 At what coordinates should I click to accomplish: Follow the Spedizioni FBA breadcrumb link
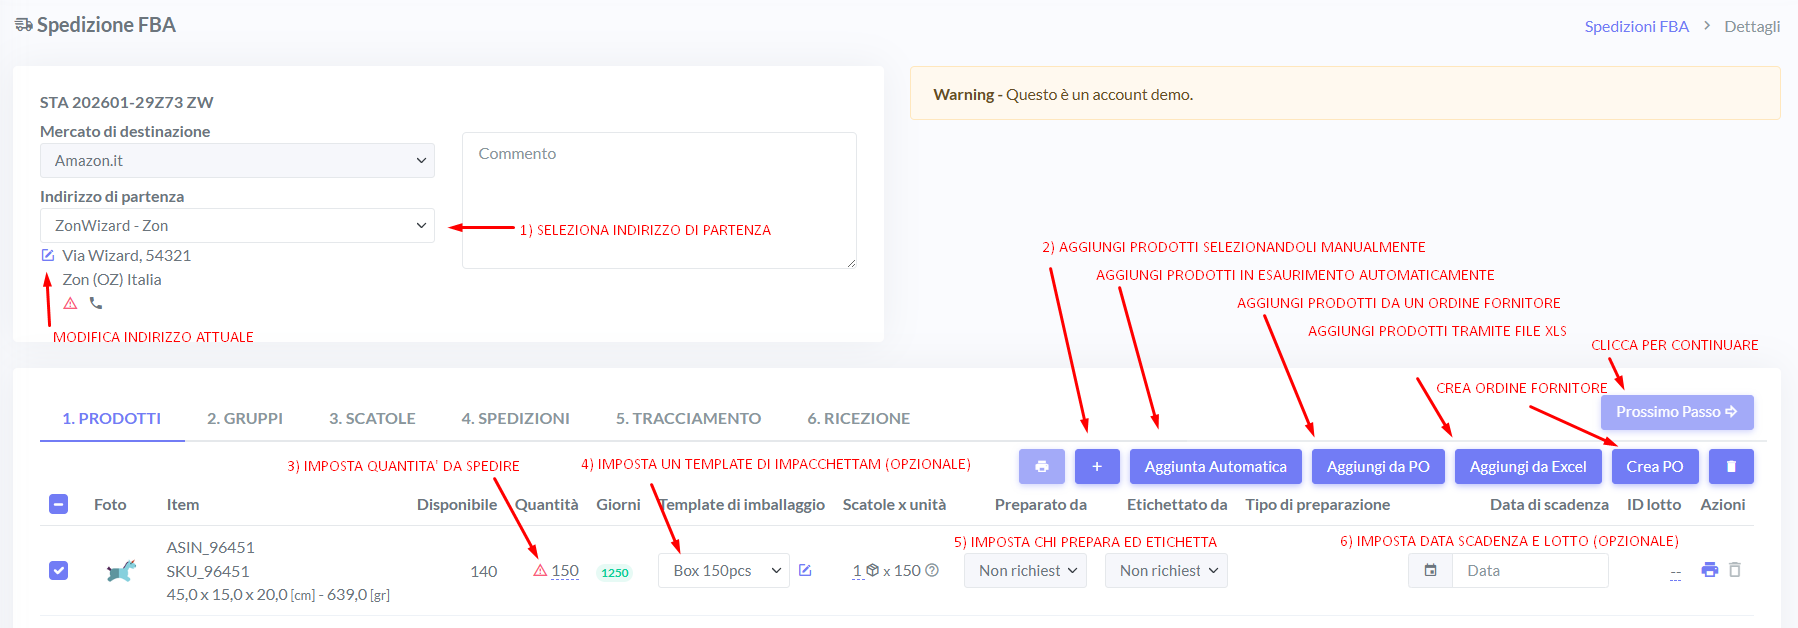click(1636, 26)
